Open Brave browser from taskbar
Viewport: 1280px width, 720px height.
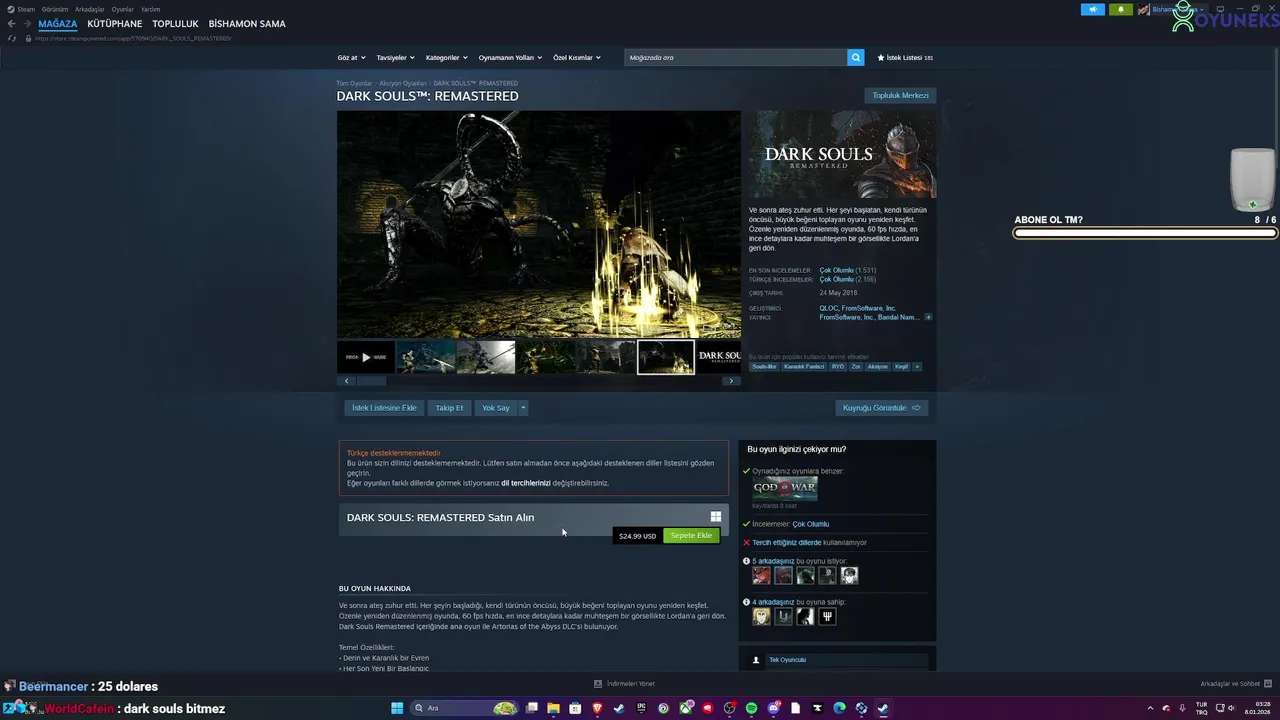click(597, 708)
